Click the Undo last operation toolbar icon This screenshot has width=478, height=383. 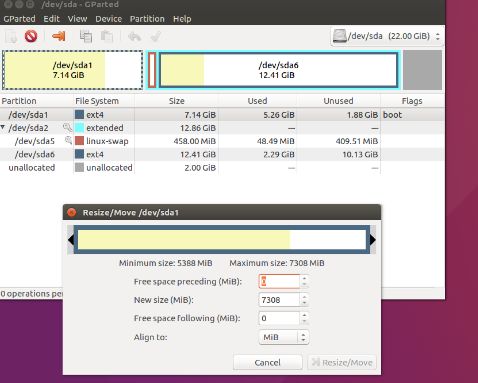pos(134,36)
